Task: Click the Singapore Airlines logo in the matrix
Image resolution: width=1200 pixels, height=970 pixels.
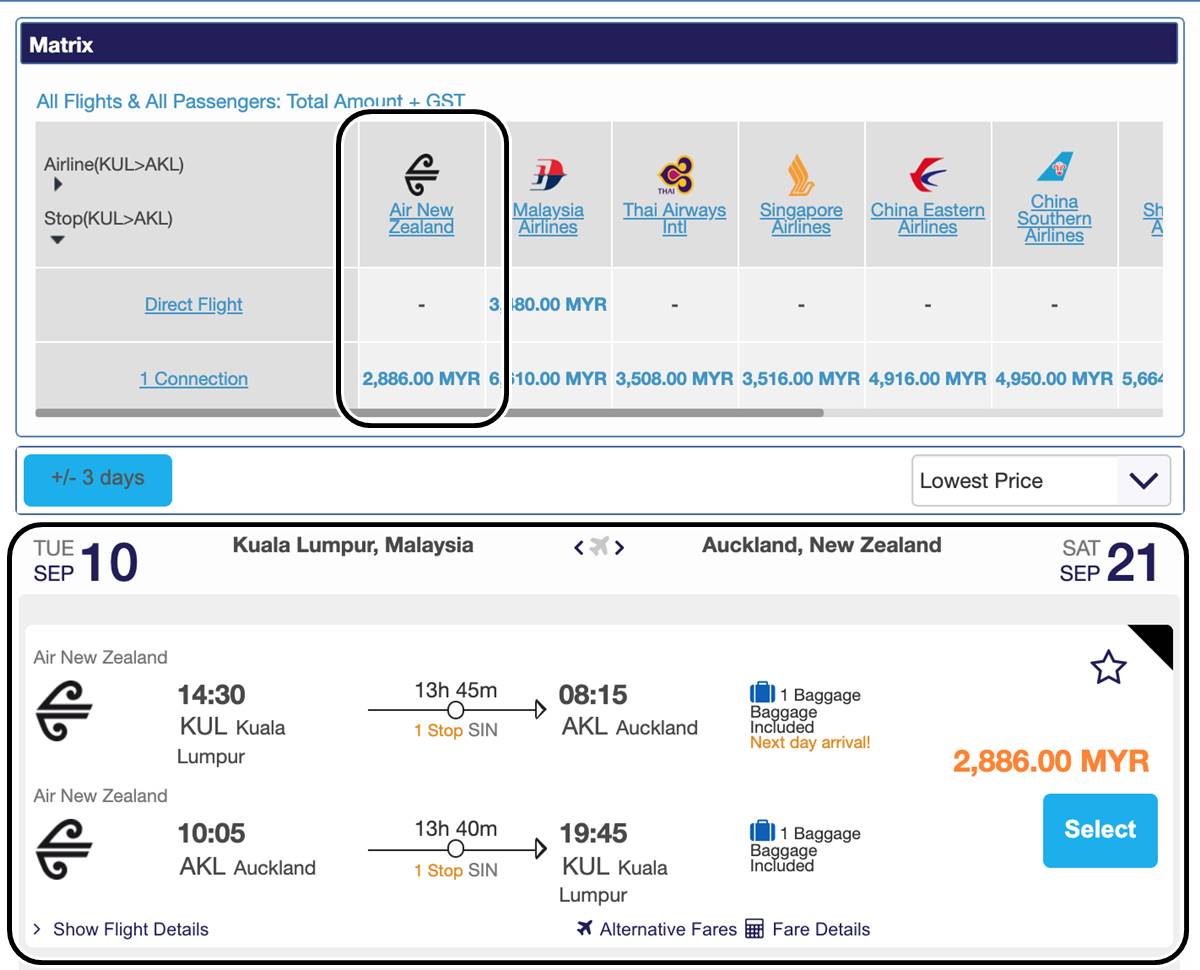Action: pos(801,176)
